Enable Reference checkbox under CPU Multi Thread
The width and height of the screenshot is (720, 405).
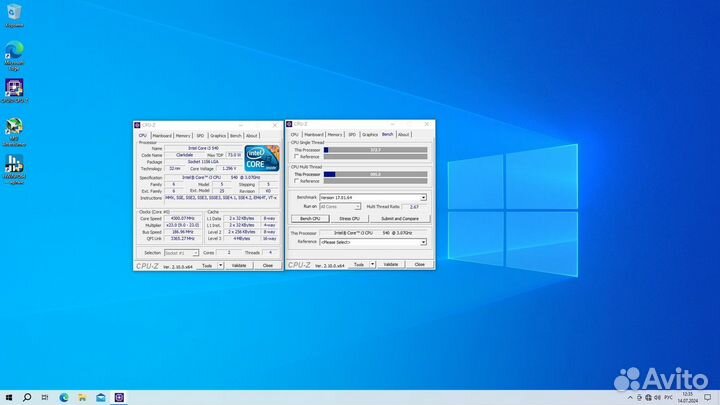click(297, 181)
